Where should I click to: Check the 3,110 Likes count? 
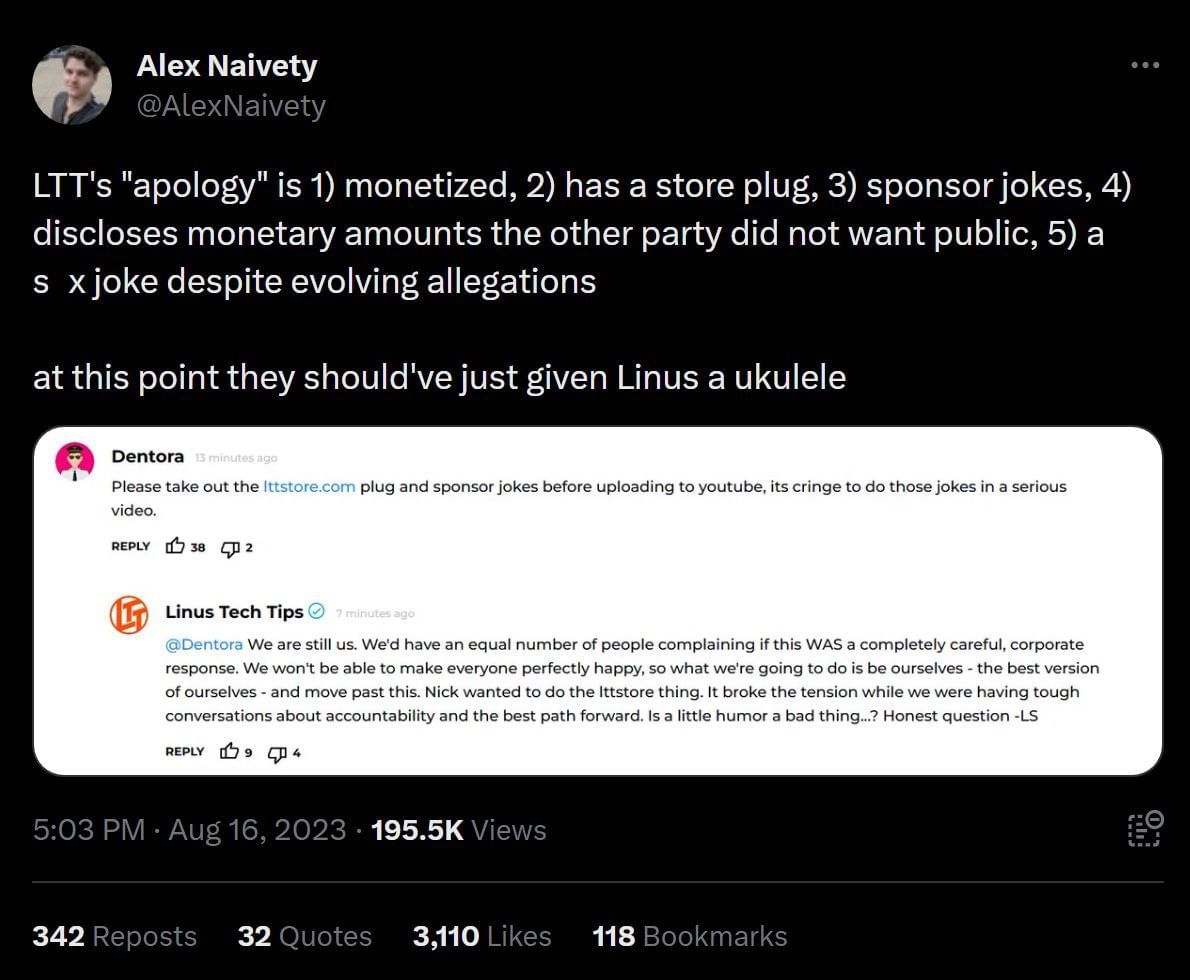[482, 936]
